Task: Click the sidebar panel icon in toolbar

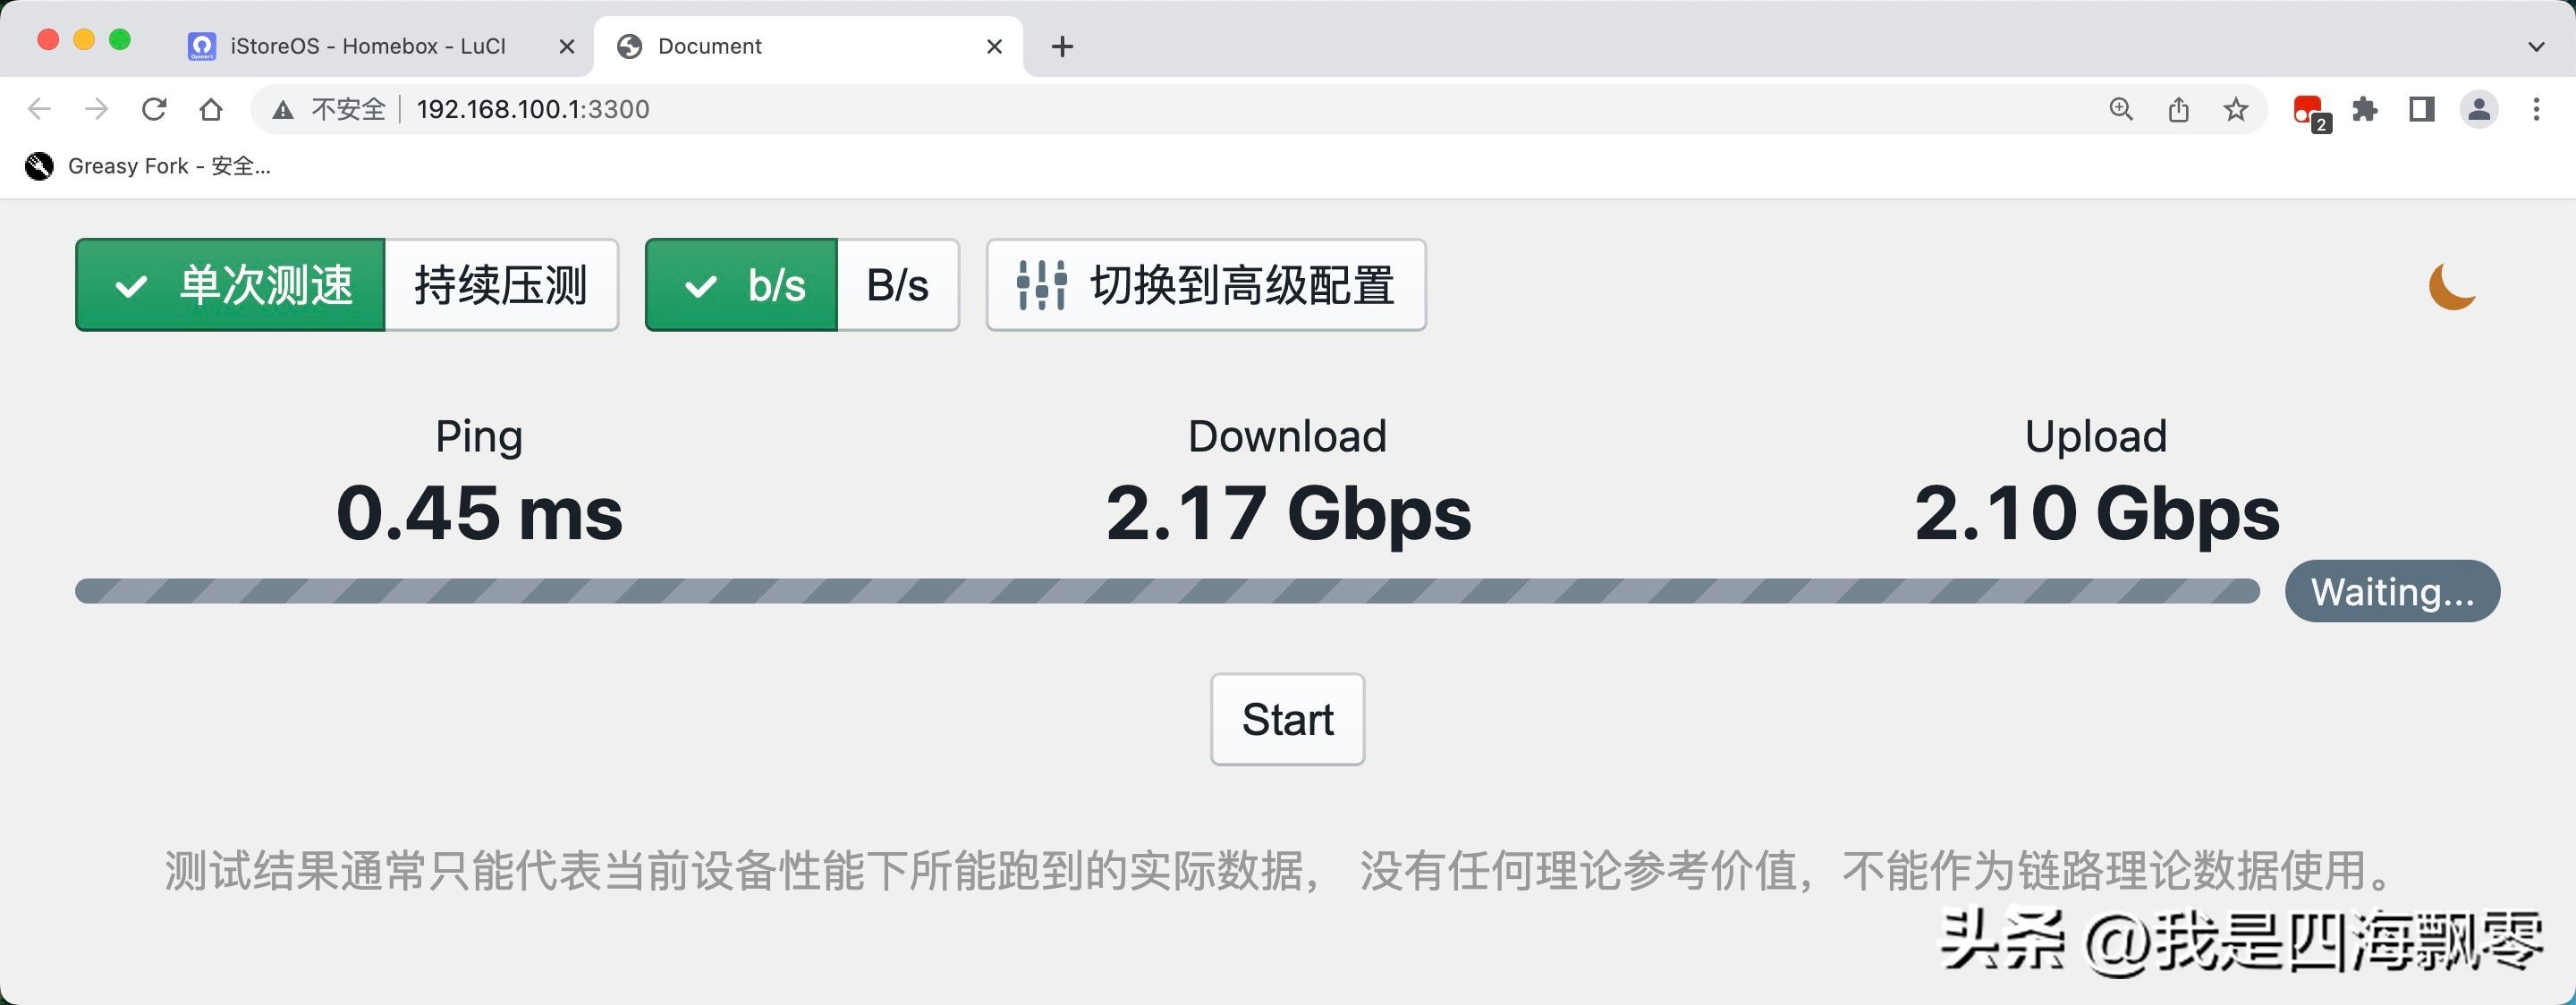Action: 2422,108
